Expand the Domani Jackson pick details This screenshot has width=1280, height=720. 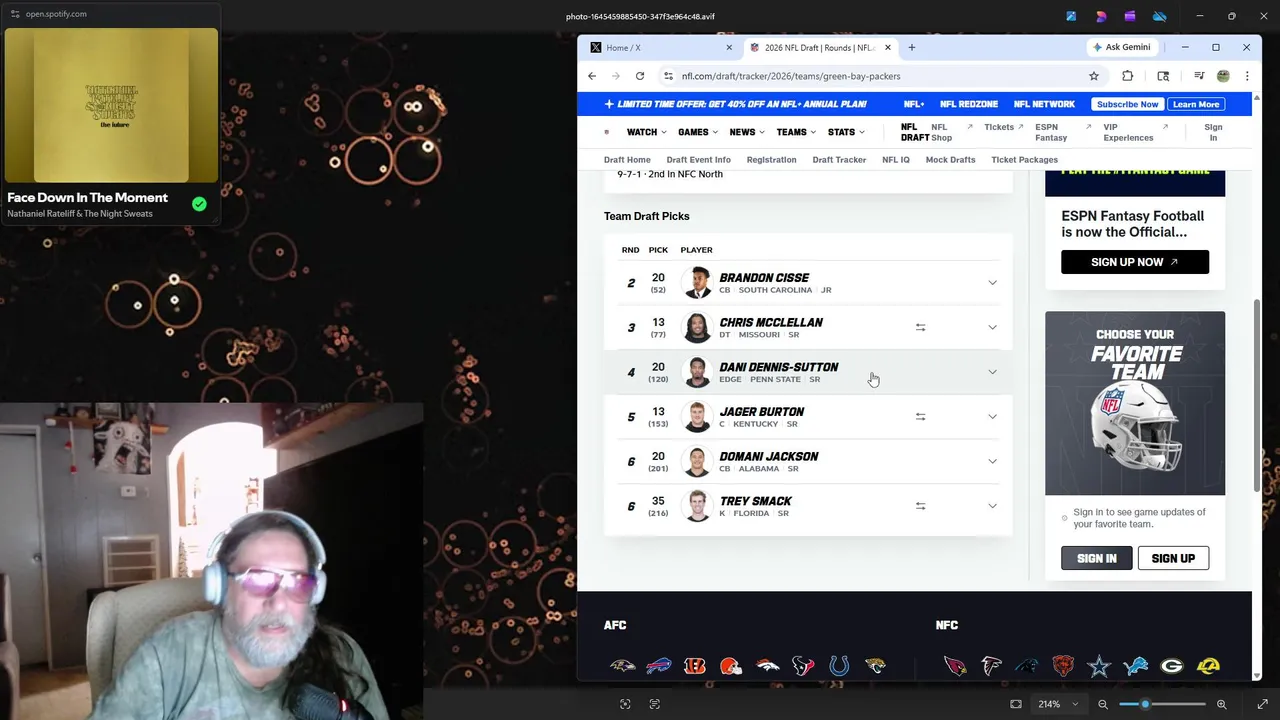992,461
